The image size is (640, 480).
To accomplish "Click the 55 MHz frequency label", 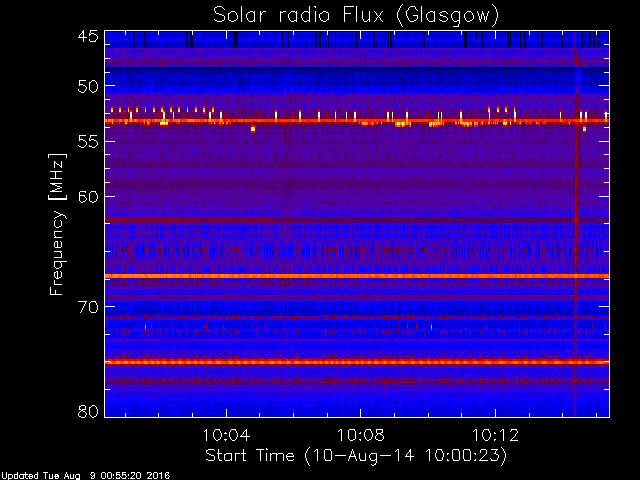I will pyautogui.click(x=88, y=142).
